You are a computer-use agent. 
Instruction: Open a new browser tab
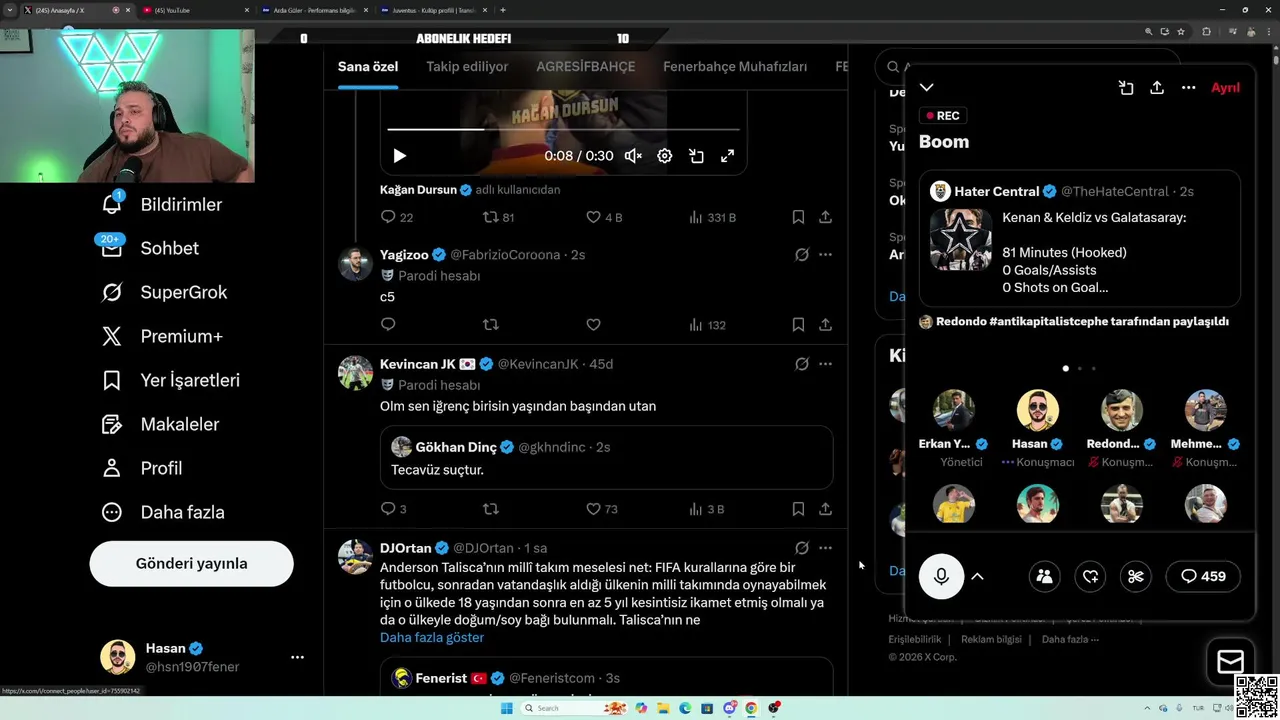pos(503,10)
